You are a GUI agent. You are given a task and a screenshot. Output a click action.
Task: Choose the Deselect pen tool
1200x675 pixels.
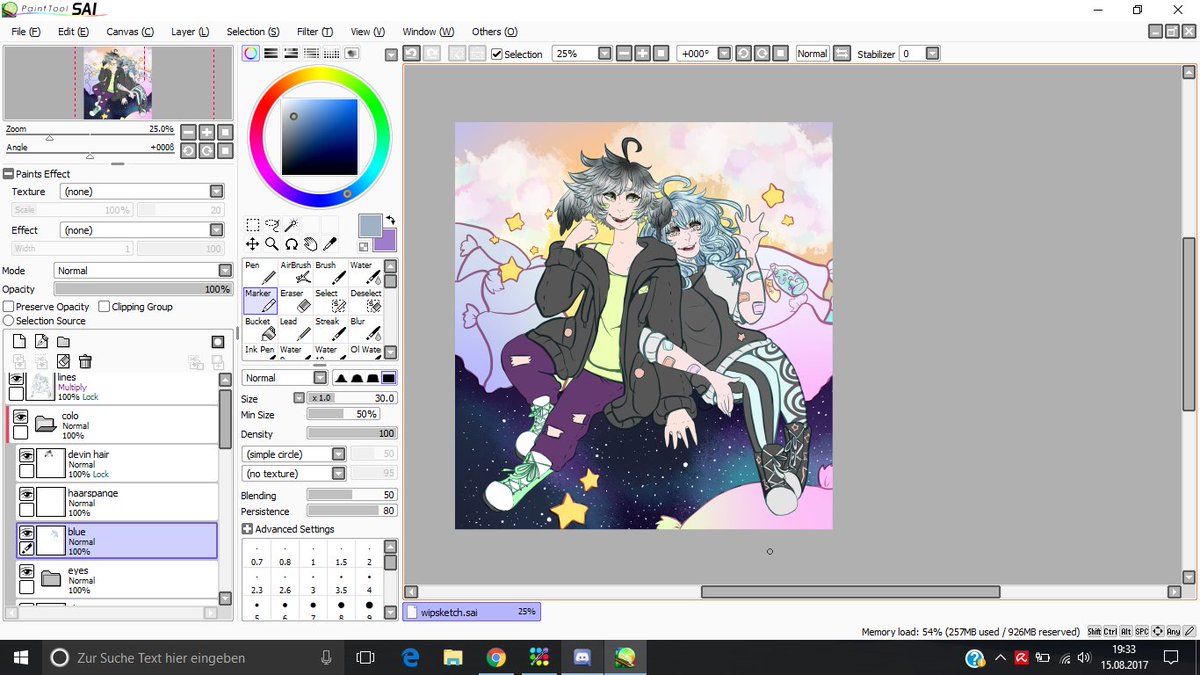(x=365, y=300)
